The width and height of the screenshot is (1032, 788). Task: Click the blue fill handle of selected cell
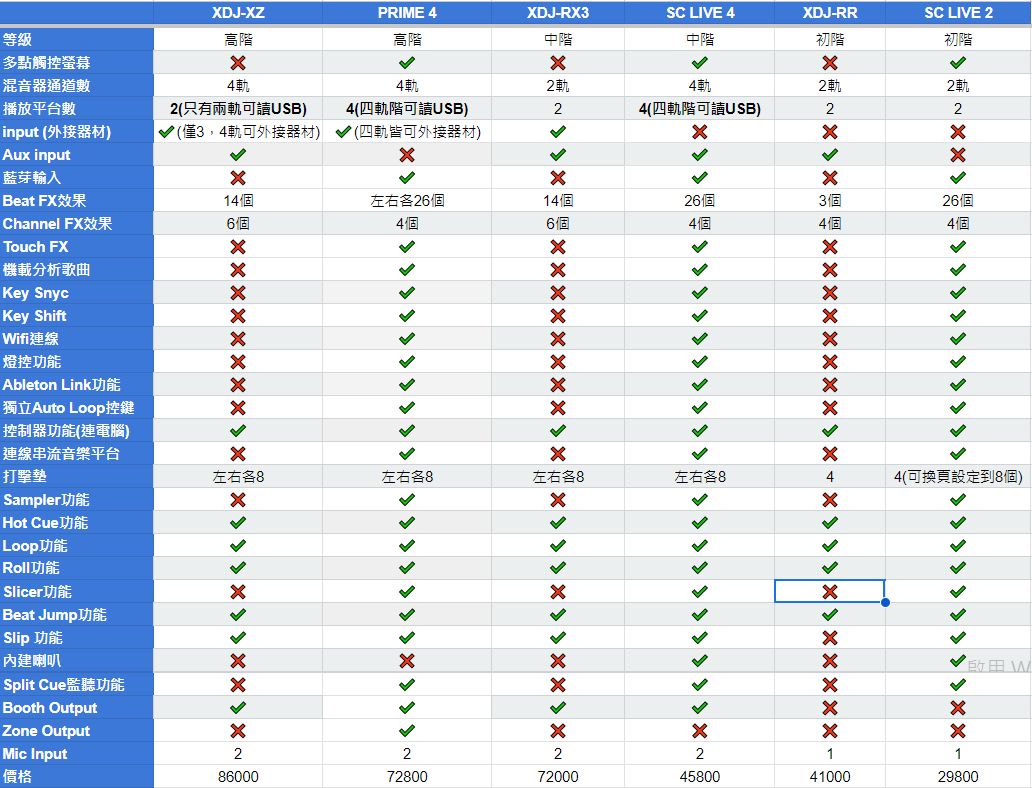point(885,602)
